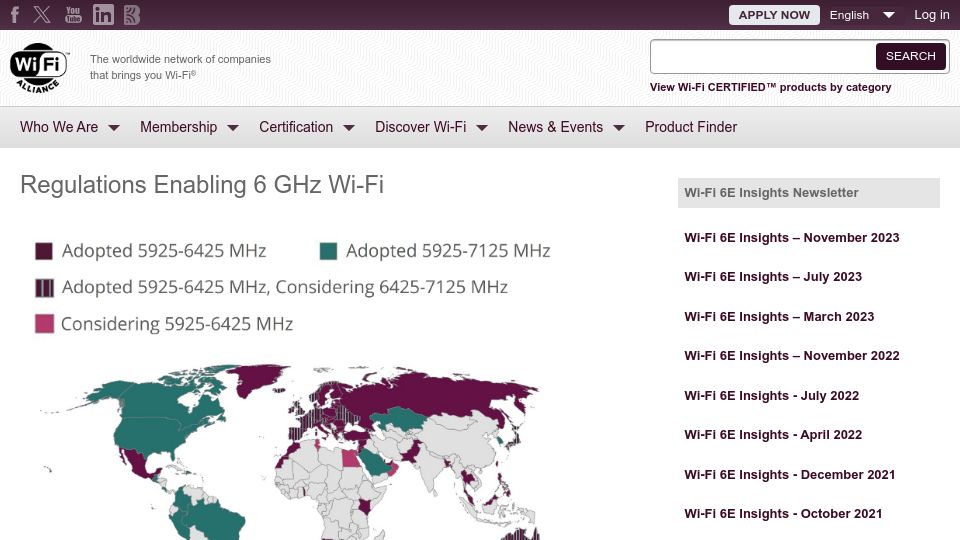
Task: Open the News & Events menu
Action: point(555,127)
